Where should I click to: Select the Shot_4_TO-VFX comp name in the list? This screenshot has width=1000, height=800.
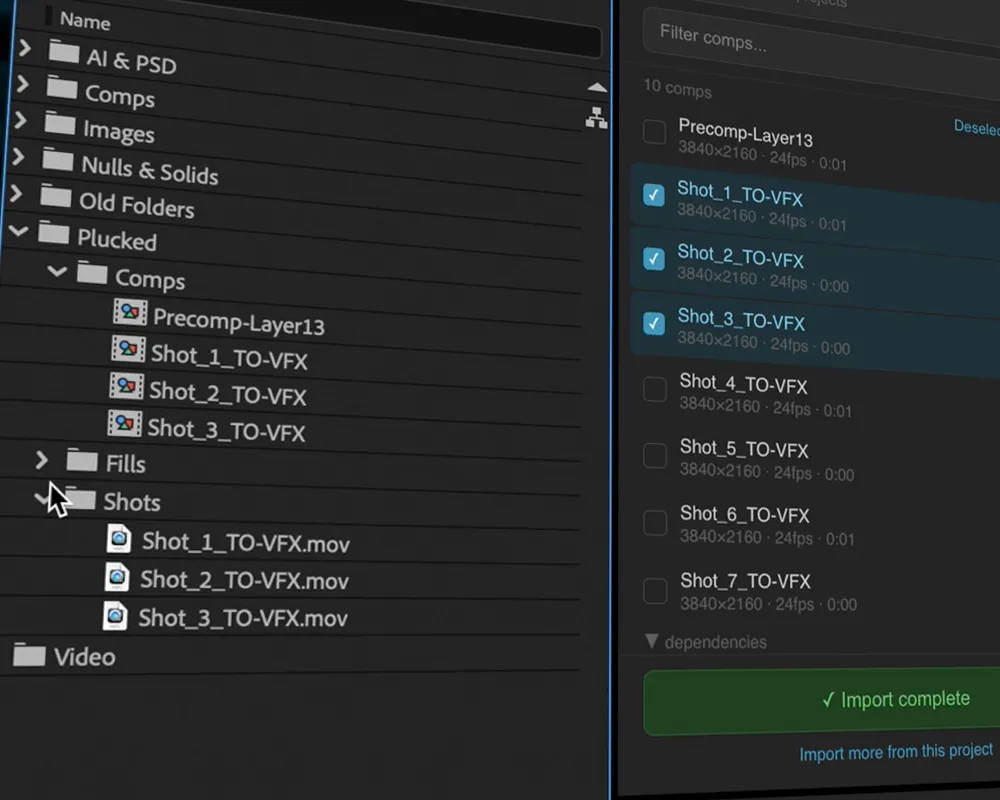coord(743,383)
